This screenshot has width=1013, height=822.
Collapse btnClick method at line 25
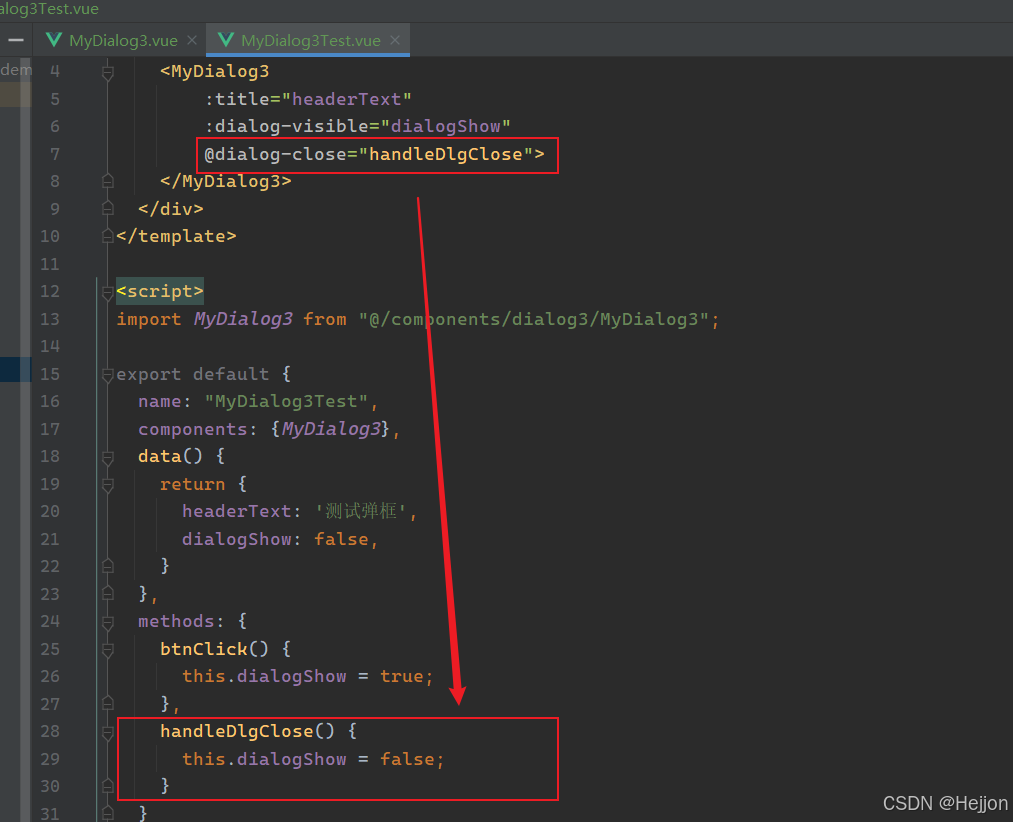pyautogui.click(x=108, y=650)
